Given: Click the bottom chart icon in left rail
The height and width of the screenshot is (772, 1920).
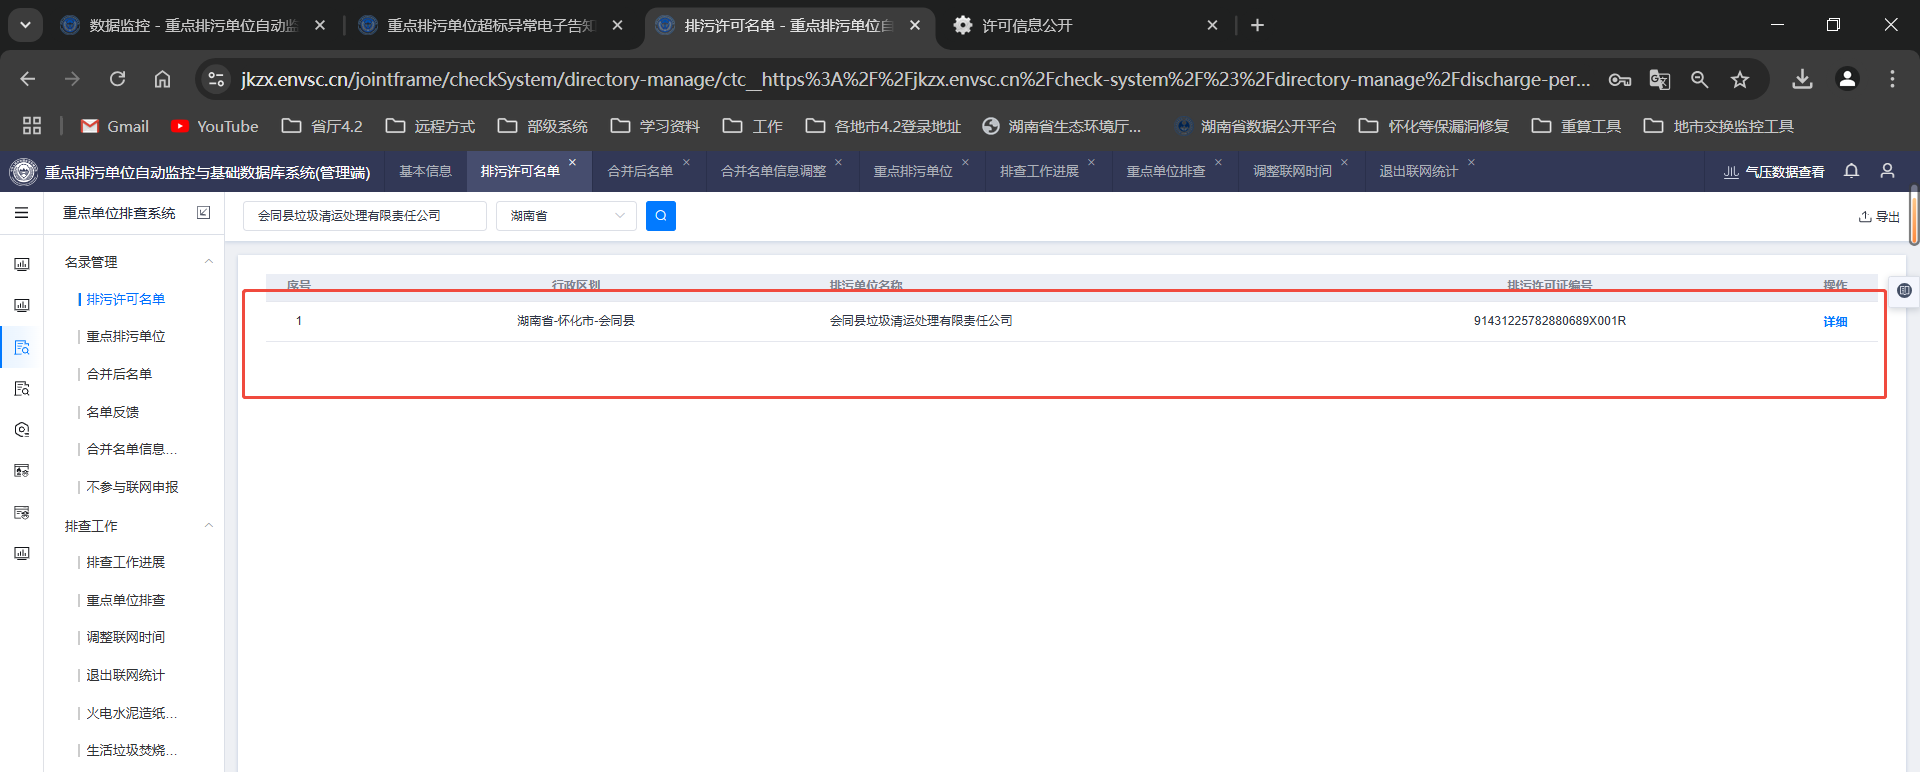Looking at the screenshot, I should coord(22,553).
